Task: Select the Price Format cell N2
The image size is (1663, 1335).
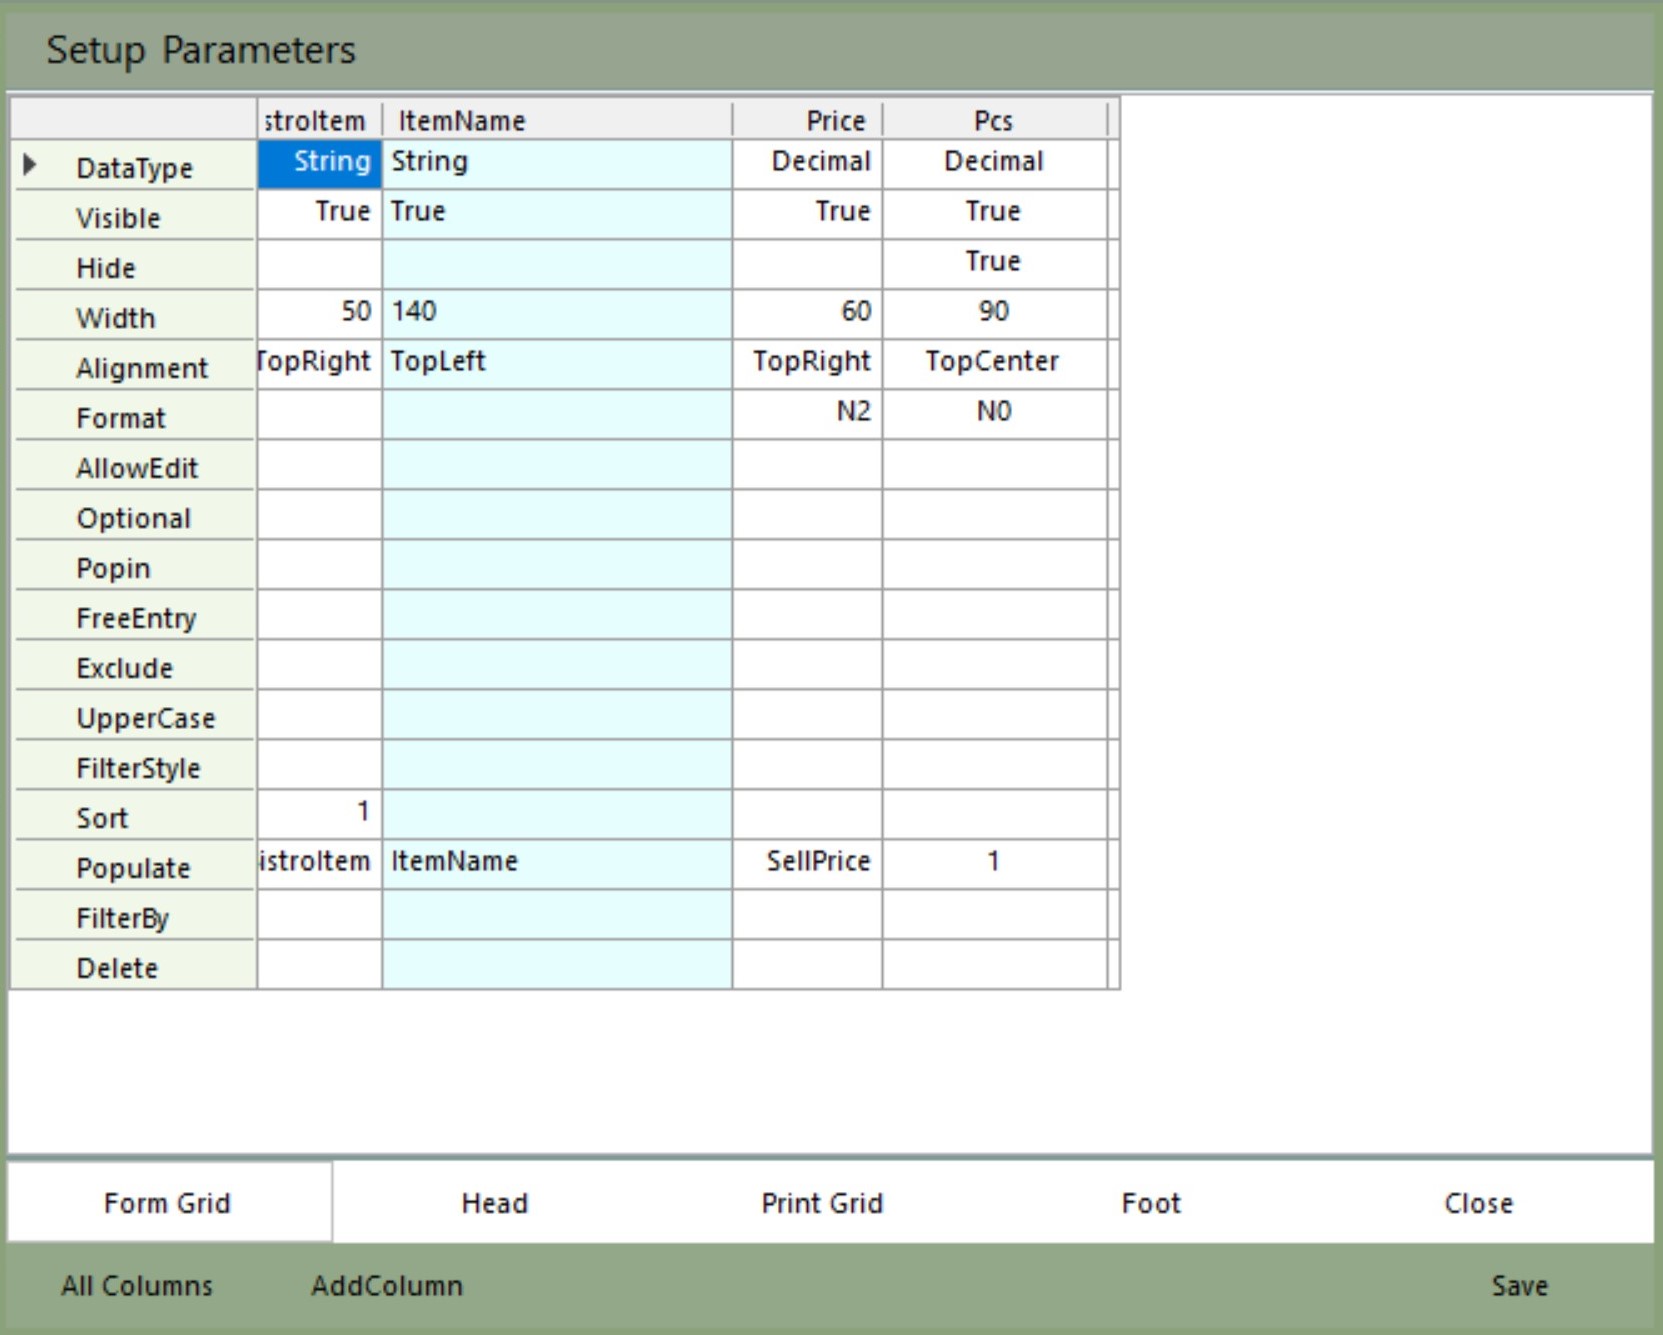Action: pyautogui.click(x=807, y=413)
